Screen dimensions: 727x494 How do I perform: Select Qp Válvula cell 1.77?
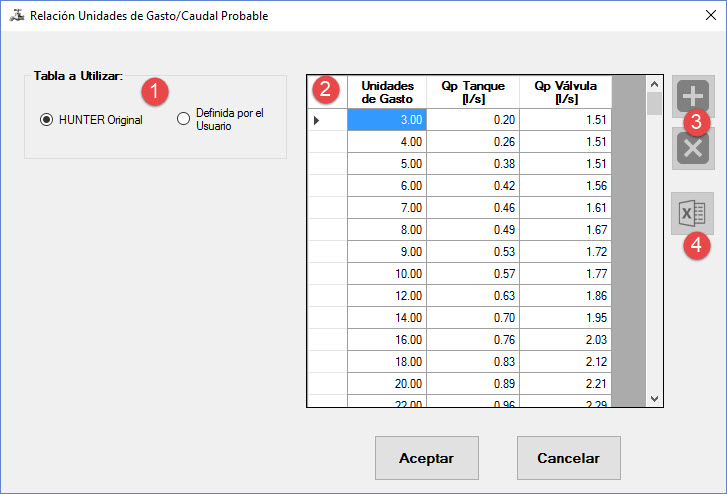pos(566,274)
